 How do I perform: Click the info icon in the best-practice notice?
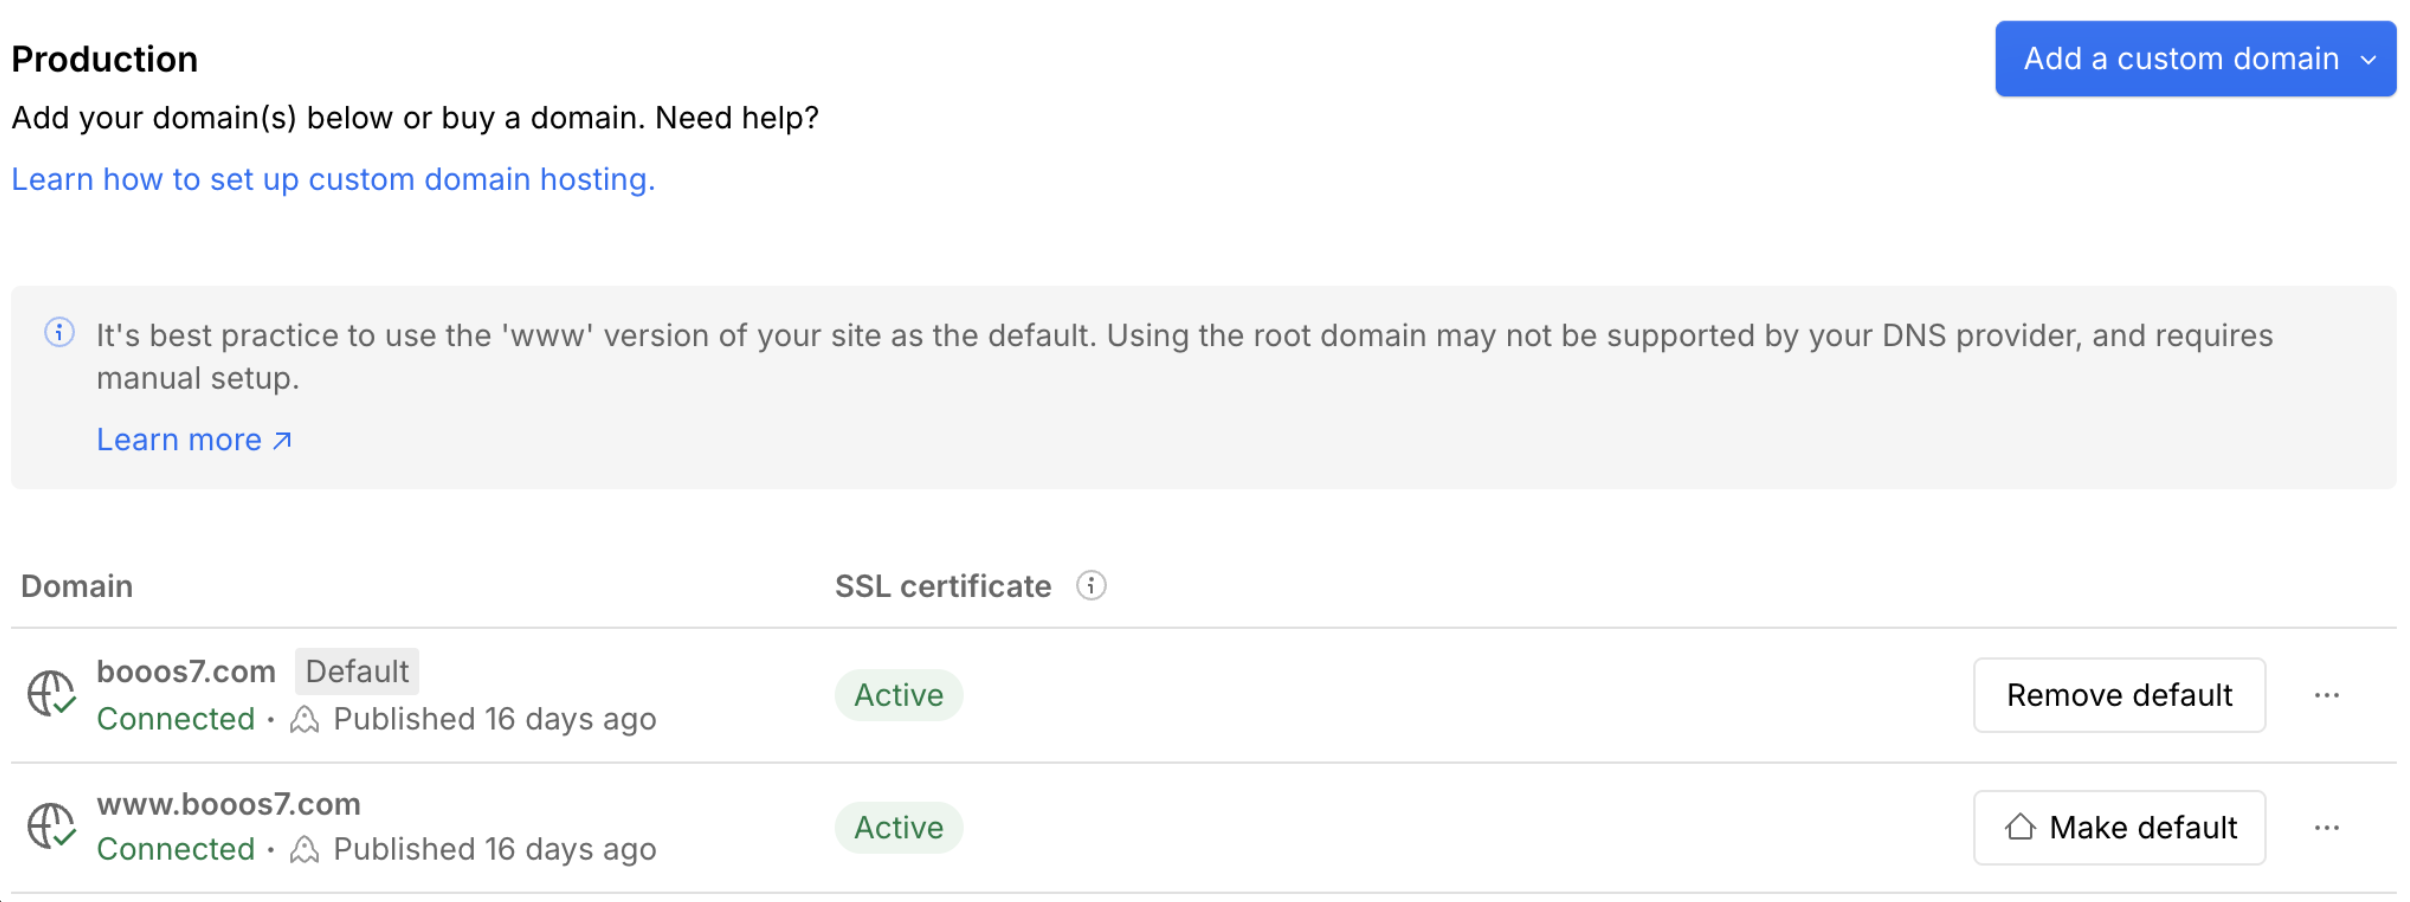tap(60, 332)
